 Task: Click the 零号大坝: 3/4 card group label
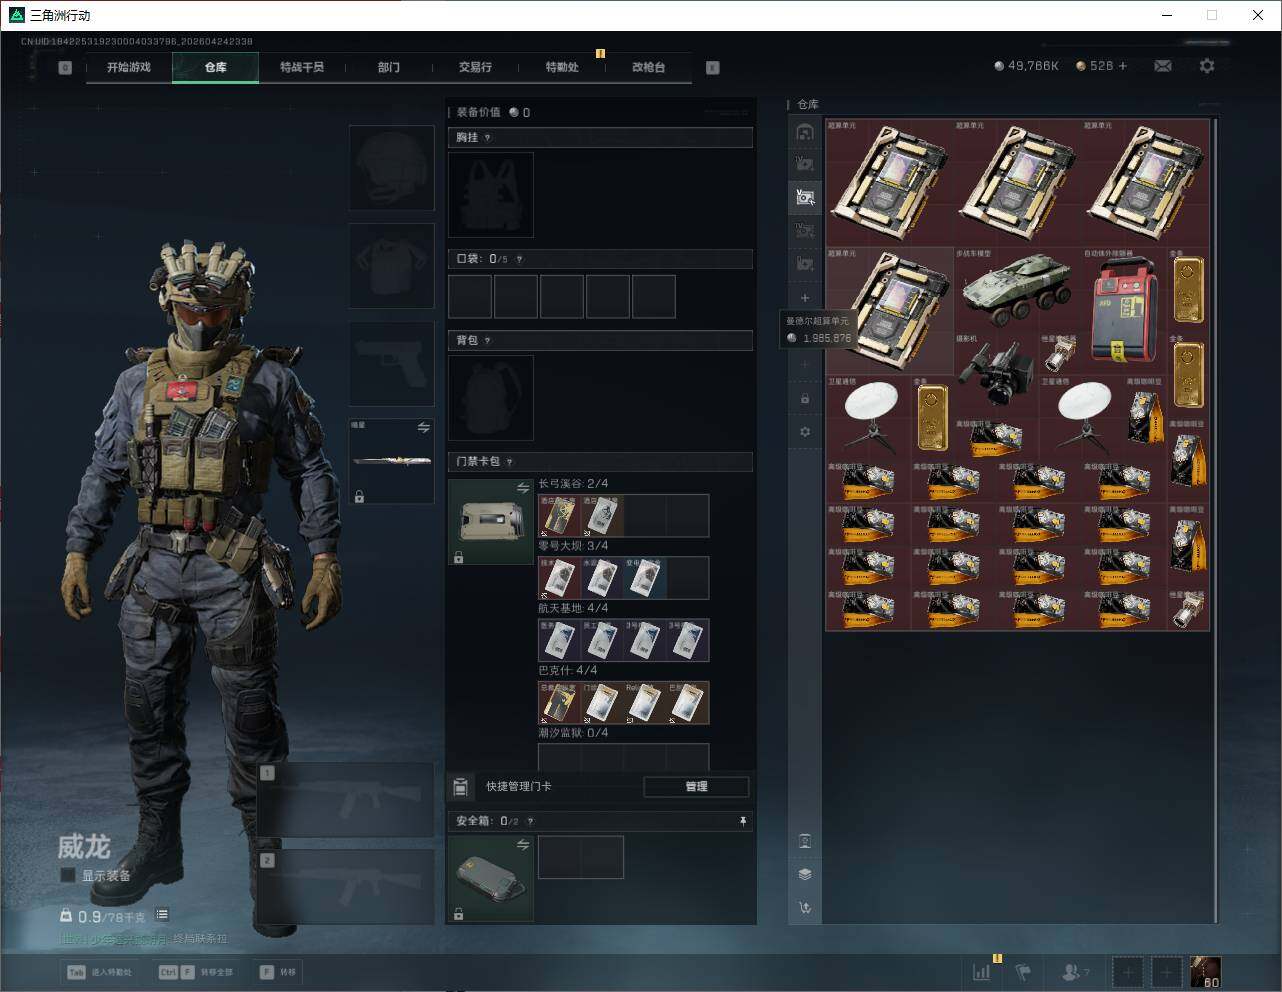(x=573, y=546)
